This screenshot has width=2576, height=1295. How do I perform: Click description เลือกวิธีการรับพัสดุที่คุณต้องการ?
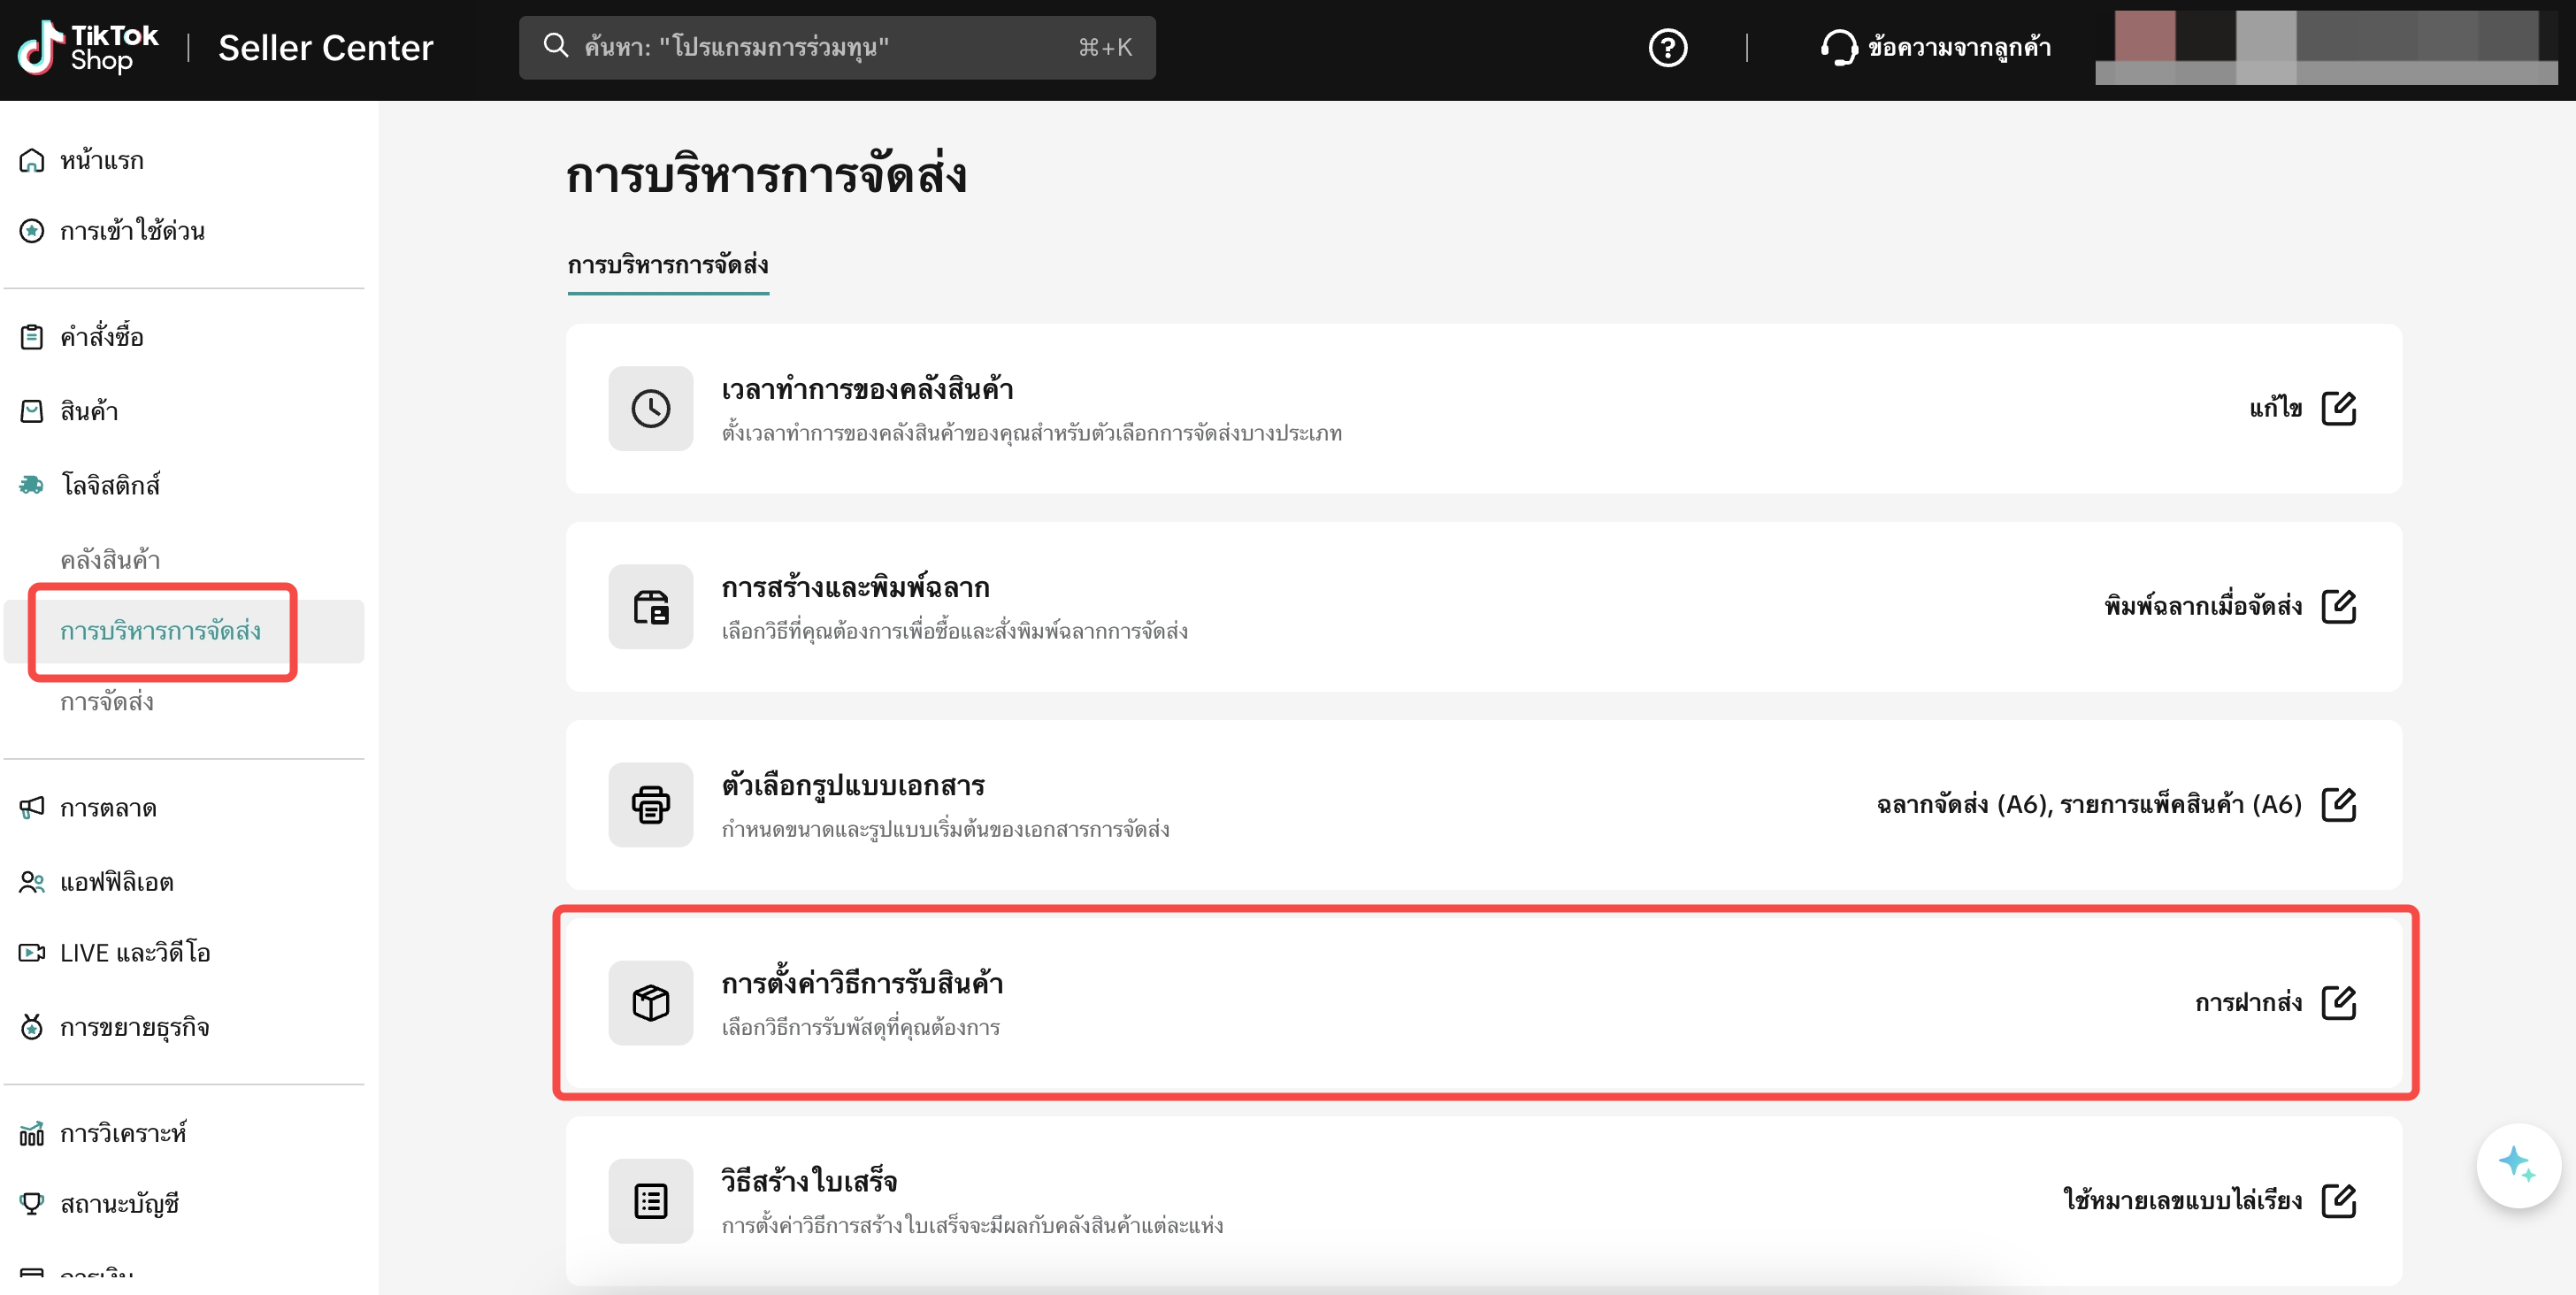860,1027
